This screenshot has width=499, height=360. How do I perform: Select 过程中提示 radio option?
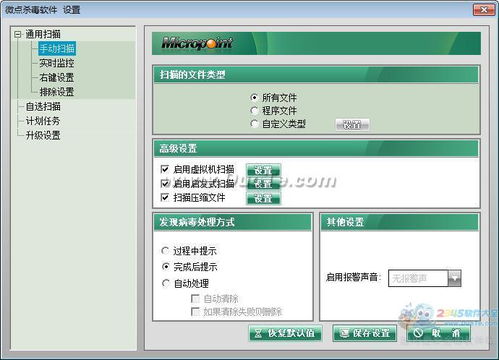pos(165,251)
